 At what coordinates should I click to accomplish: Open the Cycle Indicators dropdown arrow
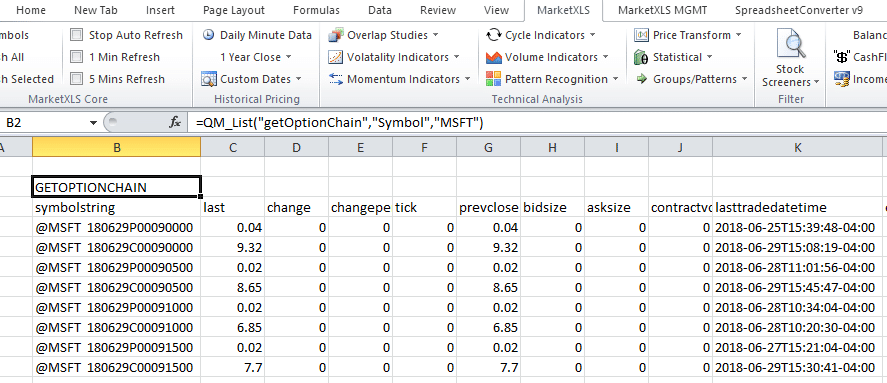click(592, 35)
